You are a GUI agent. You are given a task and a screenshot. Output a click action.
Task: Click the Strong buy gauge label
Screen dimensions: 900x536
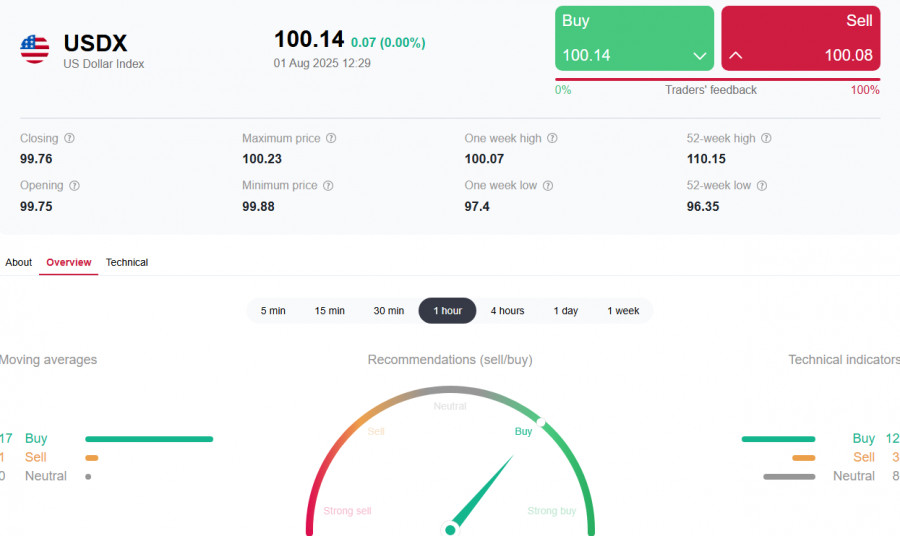552,511
